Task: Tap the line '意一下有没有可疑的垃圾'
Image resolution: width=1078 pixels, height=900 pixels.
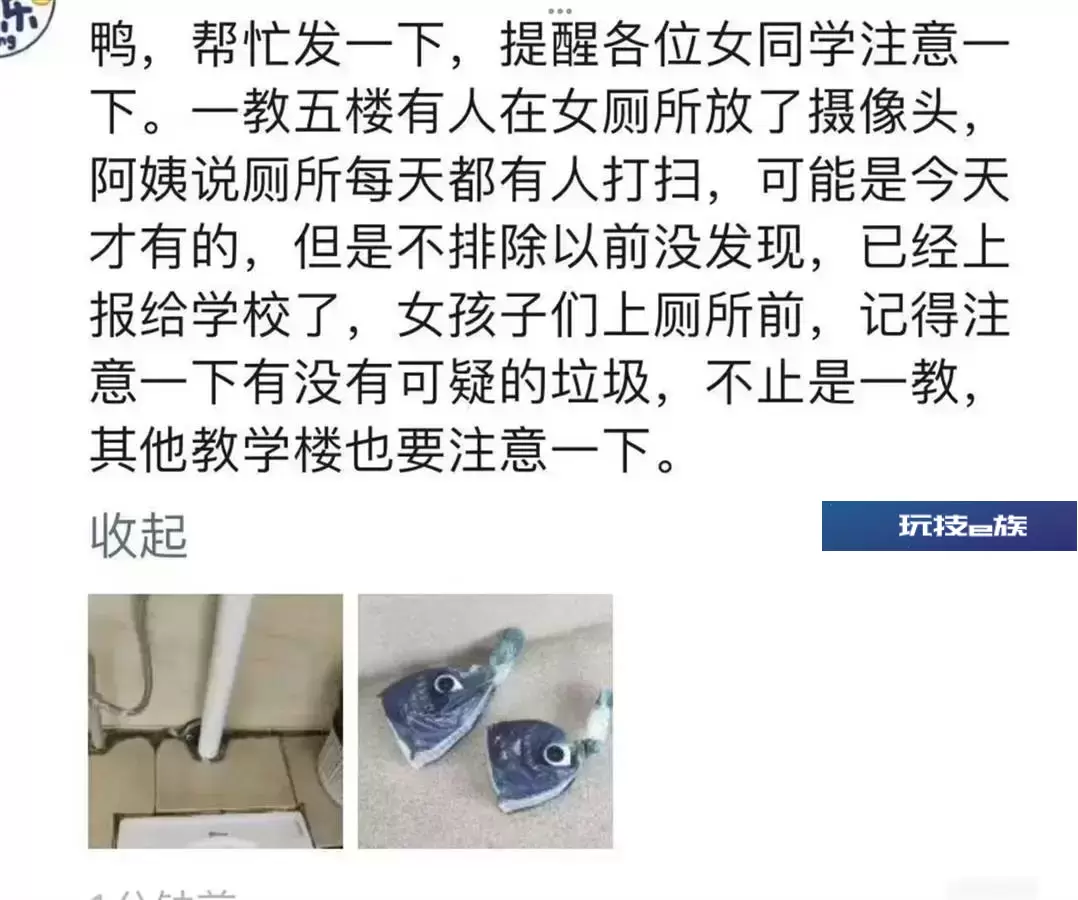Action: click(x=371, y=383)
